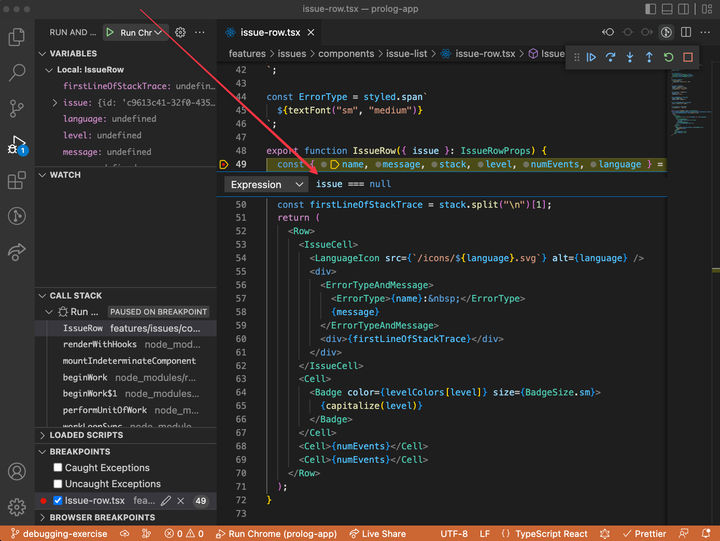The image size is (720, 541).
Task: Enable the Caught Exceptions checkbox
Action: coord(58,468)
